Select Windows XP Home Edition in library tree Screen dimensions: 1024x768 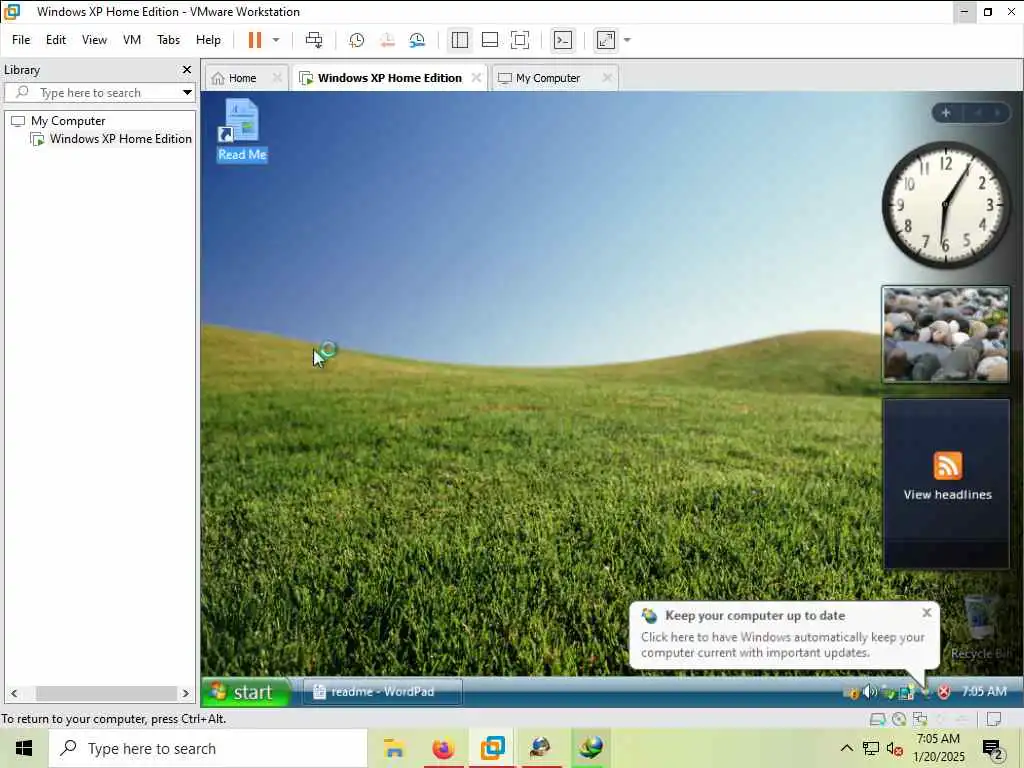[x=120, y=139]
